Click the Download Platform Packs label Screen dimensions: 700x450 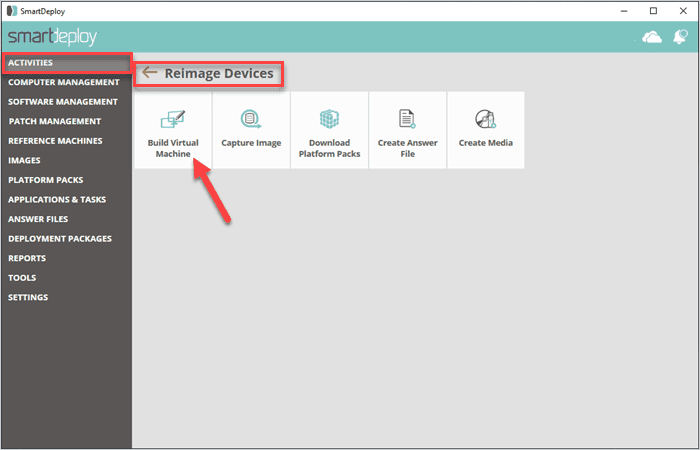click(329, 148)
